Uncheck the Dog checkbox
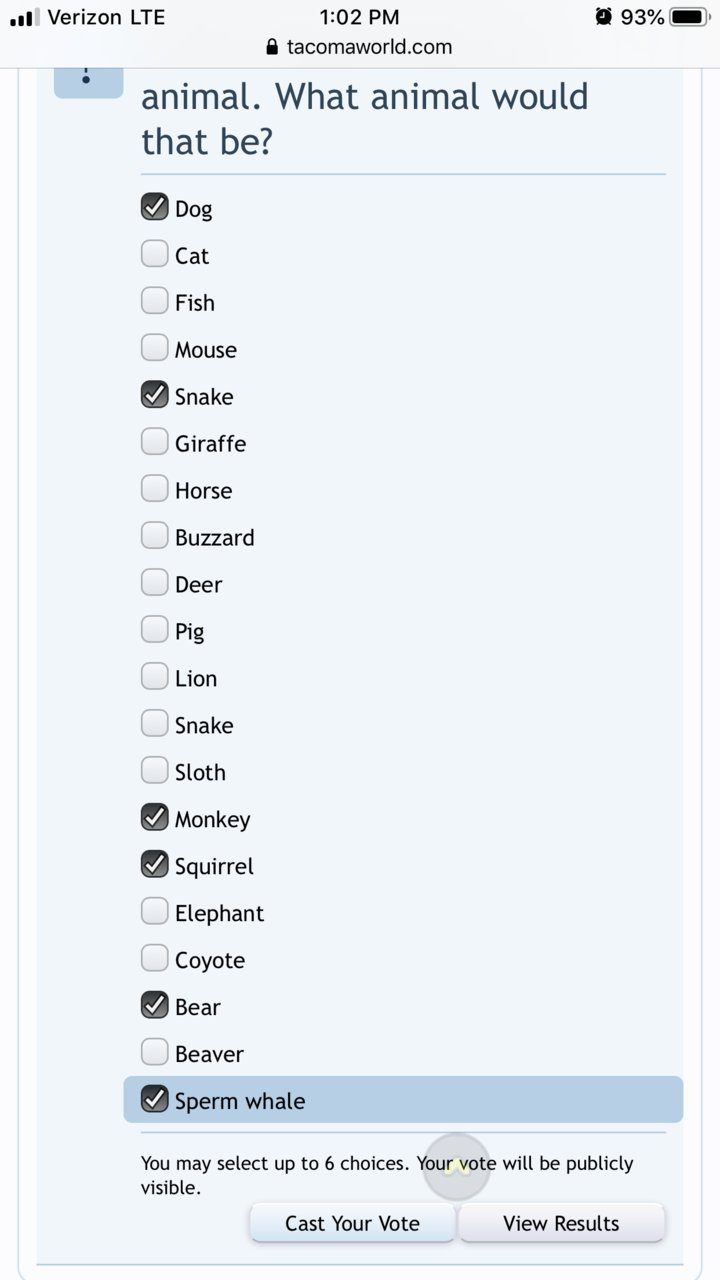The image size is (720, 1280). 154,207
